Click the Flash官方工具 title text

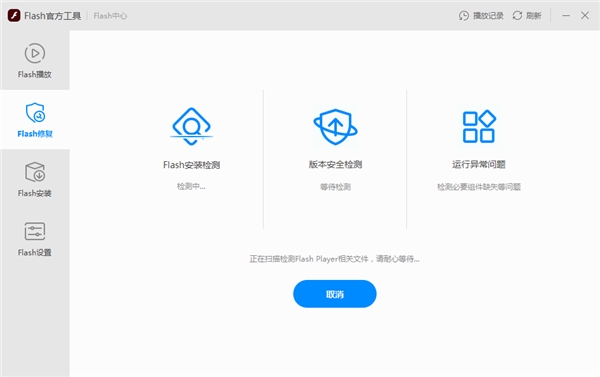tap(52, 16)
